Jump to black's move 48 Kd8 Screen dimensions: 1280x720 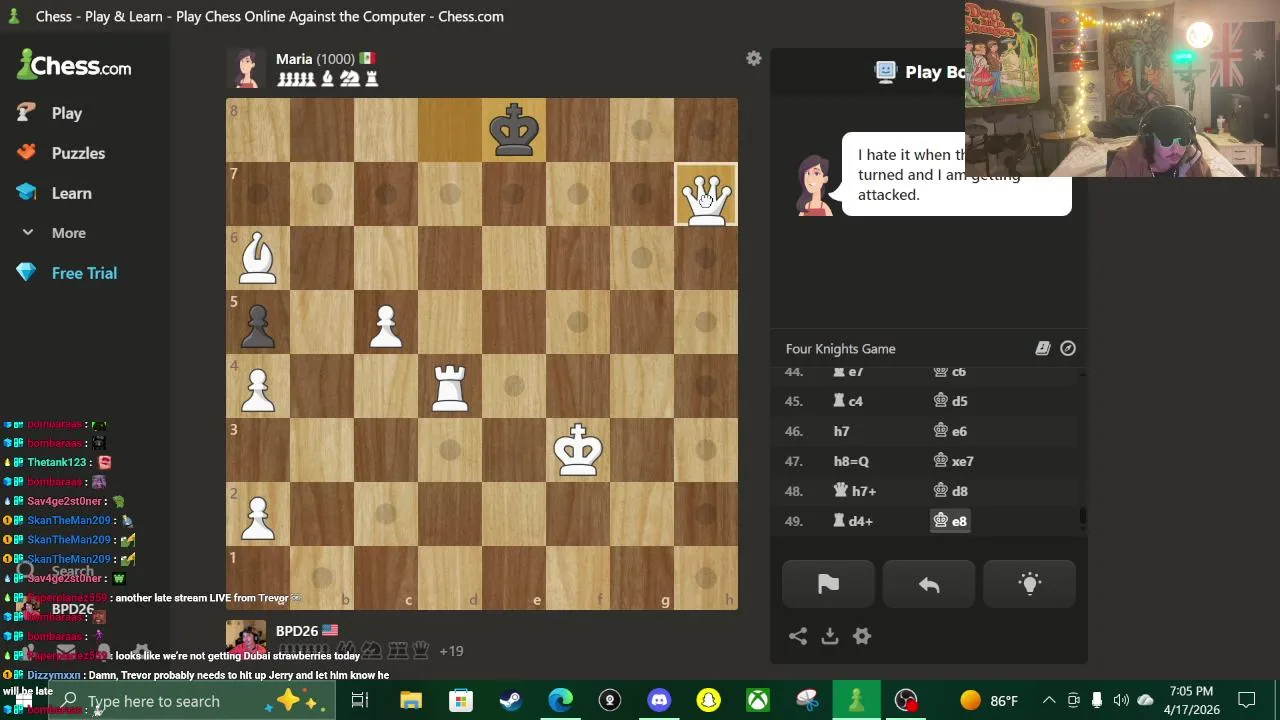pos(950,491)
